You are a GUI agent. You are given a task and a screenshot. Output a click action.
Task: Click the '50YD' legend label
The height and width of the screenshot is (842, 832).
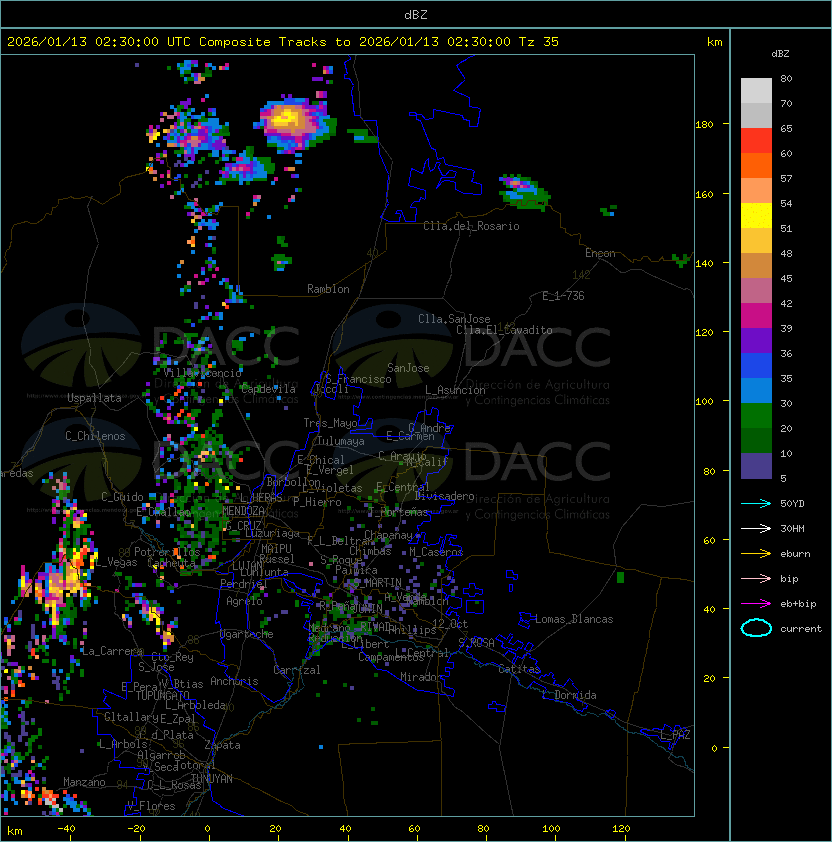point(792,503)
